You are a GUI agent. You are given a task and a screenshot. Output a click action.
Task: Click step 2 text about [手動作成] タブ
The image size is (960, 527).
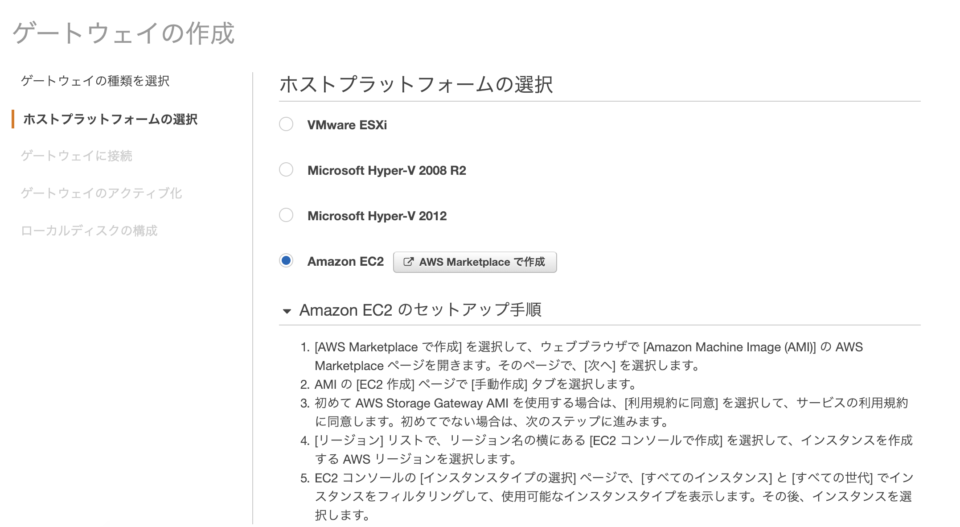click(475, 384)
